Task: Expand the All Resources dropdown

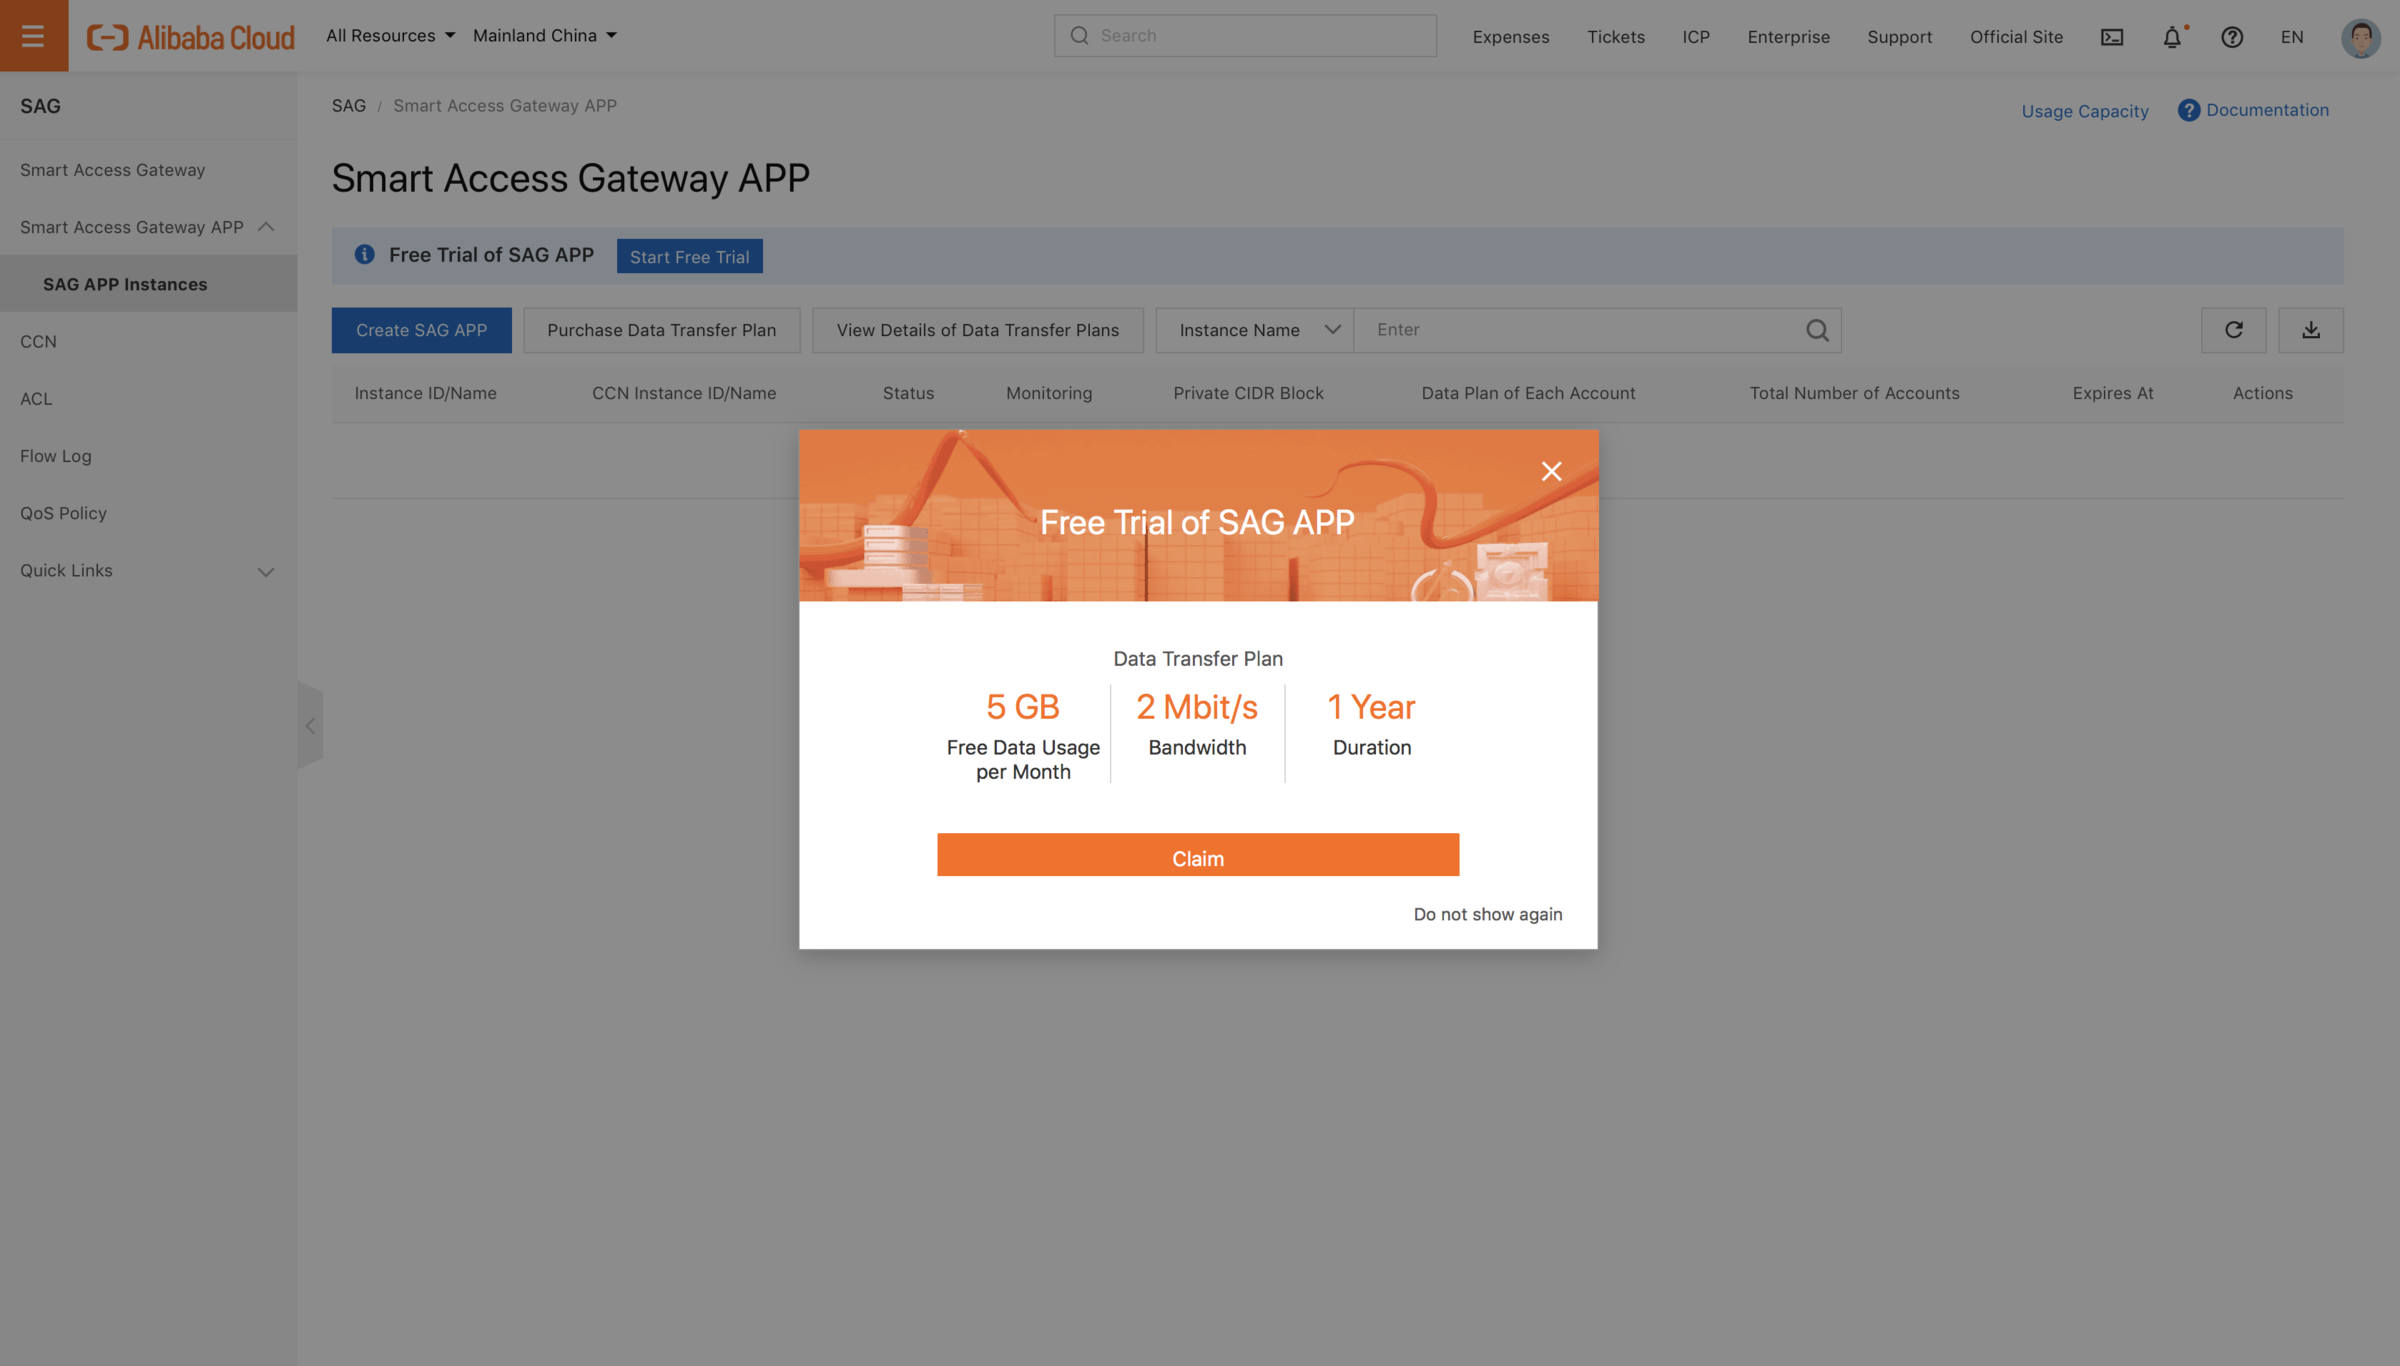Action: pyautogui.click(x=390, y=36)
